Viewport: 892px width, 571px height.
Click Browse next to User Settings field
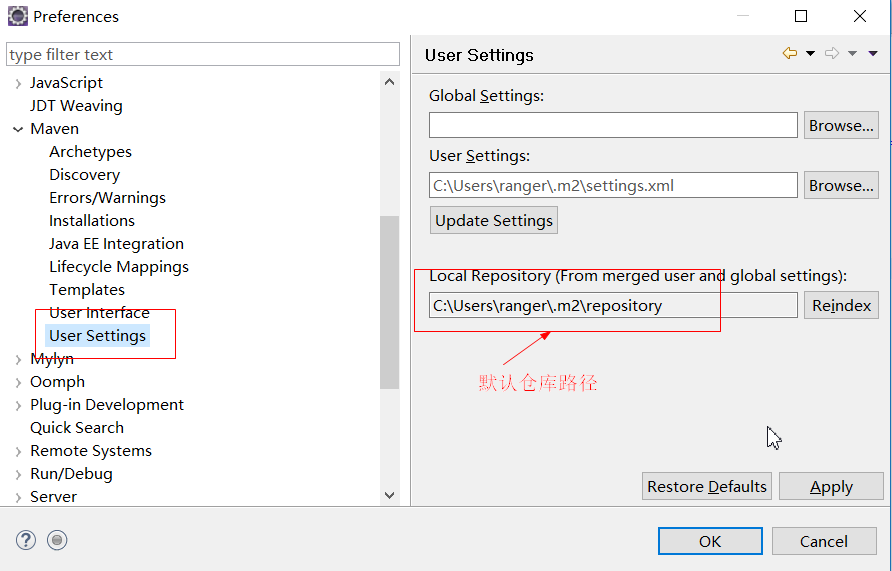841,185
